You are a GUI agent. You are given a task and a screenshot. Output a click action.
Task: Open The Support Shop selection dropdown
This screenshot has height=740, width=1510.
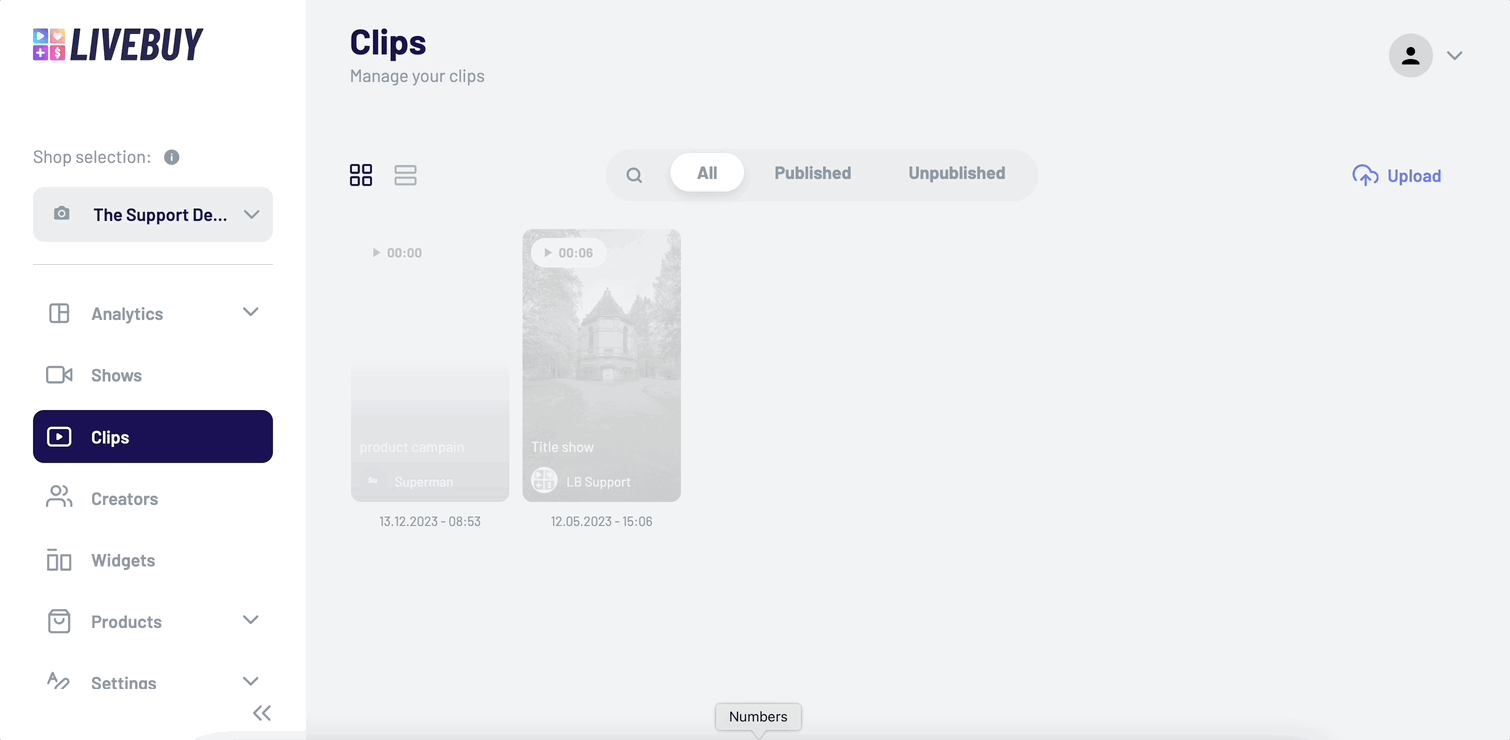click(x=152, y=214)
